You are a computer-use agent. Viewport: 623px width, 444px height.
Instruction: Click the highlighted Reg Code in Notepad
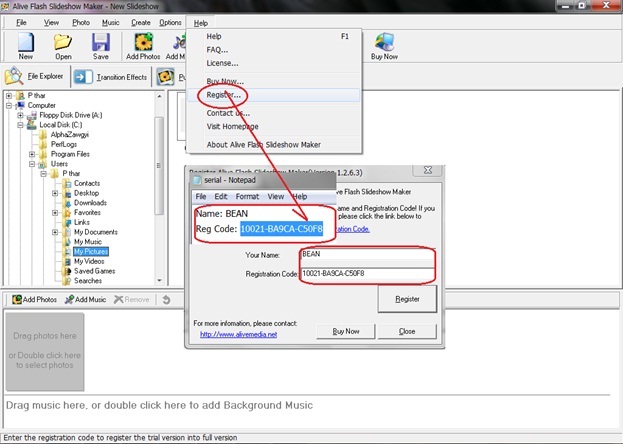(281, 229)
